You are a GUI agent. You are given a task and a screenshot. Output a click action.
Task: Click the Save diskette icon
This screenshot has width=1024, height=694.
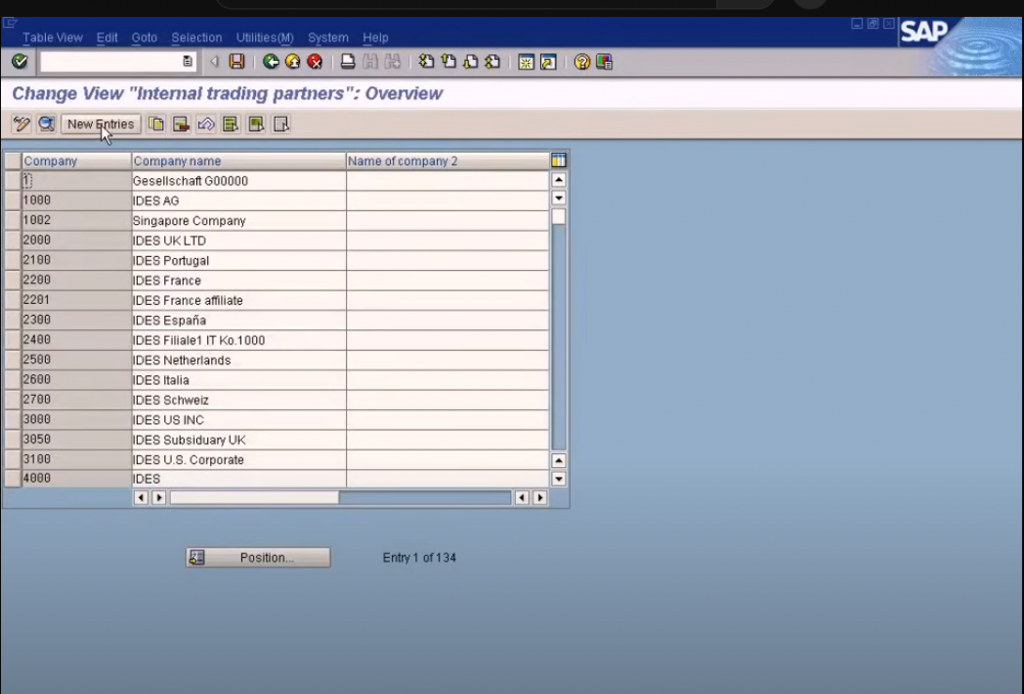pos(236,61)
